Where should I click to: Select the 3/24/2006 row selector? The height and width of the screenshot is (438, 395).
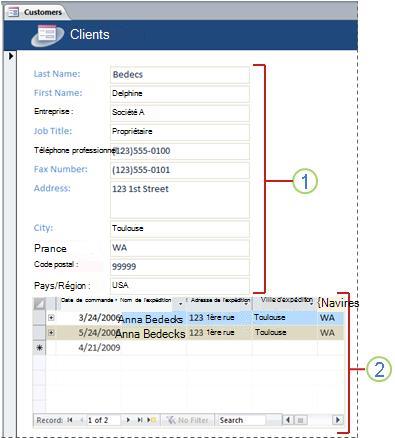click(x=39, y=318)
